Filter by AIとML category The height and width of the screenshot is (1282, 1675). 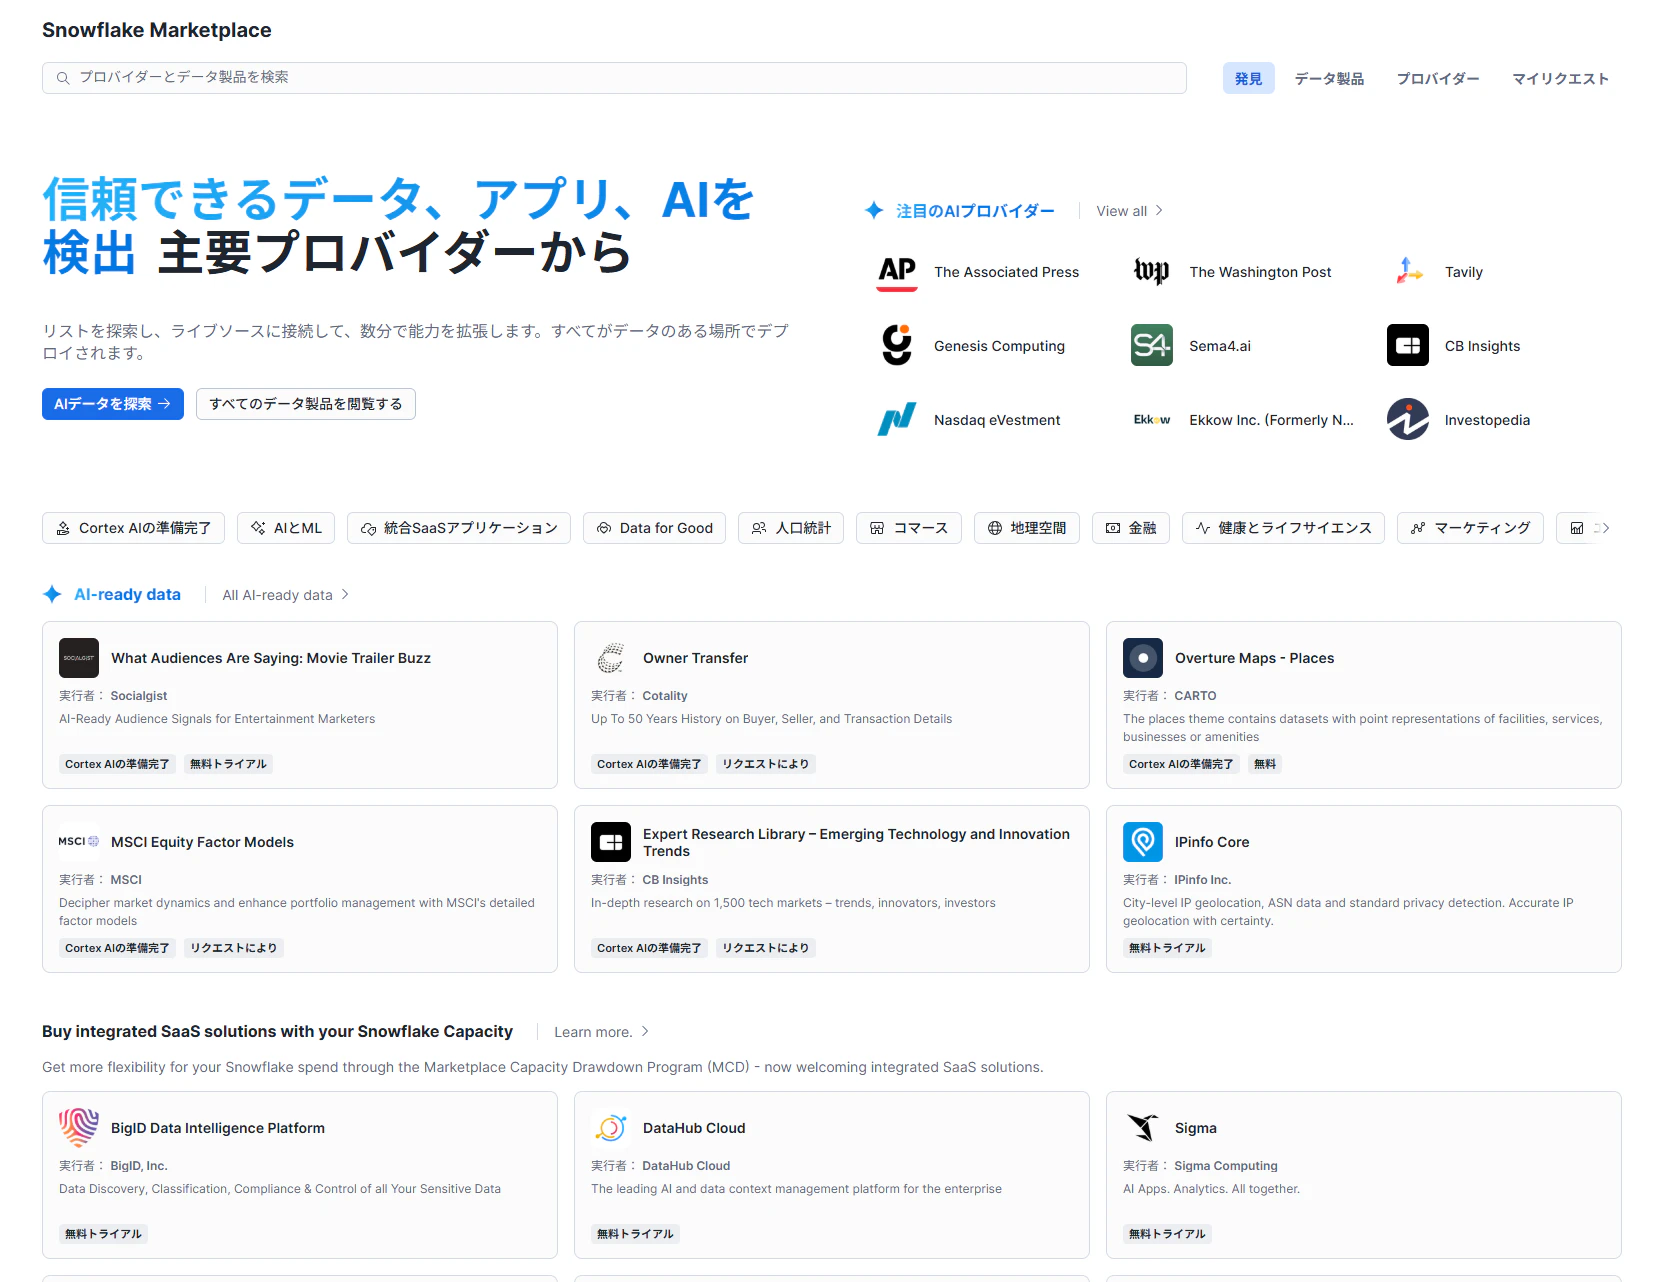tap(286, 528)
